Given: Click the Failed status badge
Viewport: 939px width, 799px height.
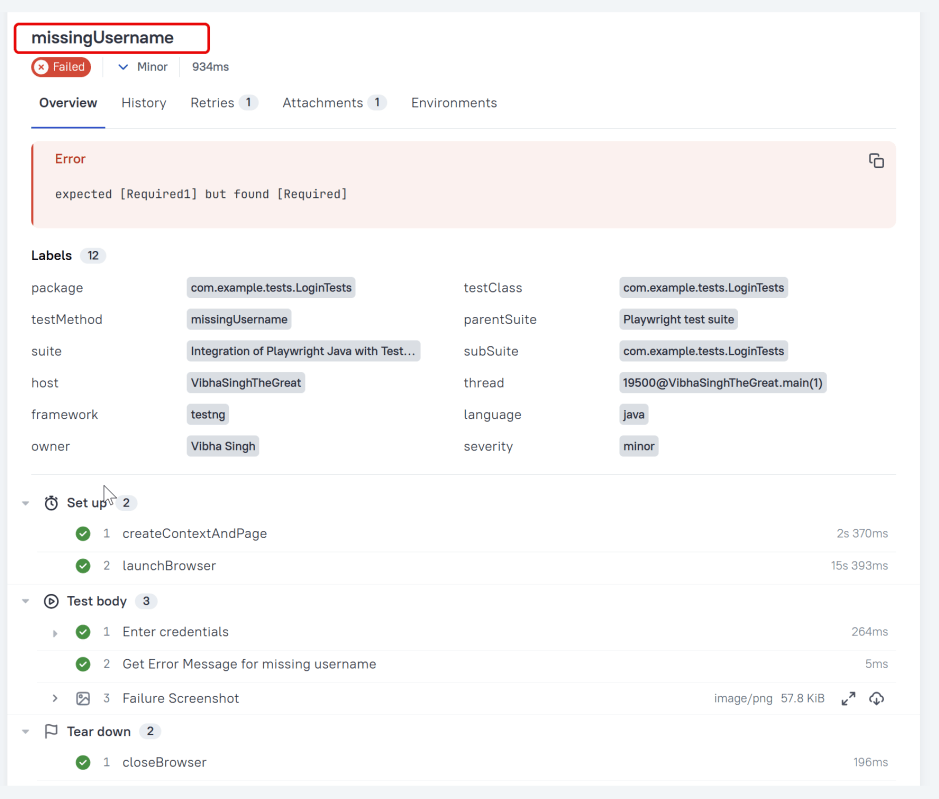Looking at the screenshot, I should pos(61,67).
